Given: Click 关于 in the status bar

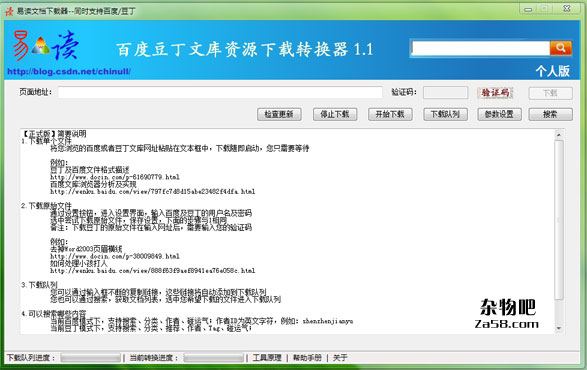Looking at the screenshot, I should point(340,358).
